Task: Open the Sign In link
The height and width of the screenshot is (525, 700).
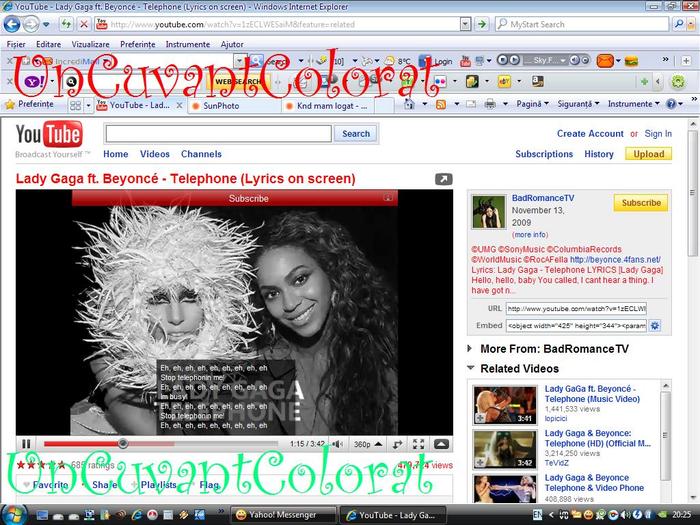Action: coord(658,133)
